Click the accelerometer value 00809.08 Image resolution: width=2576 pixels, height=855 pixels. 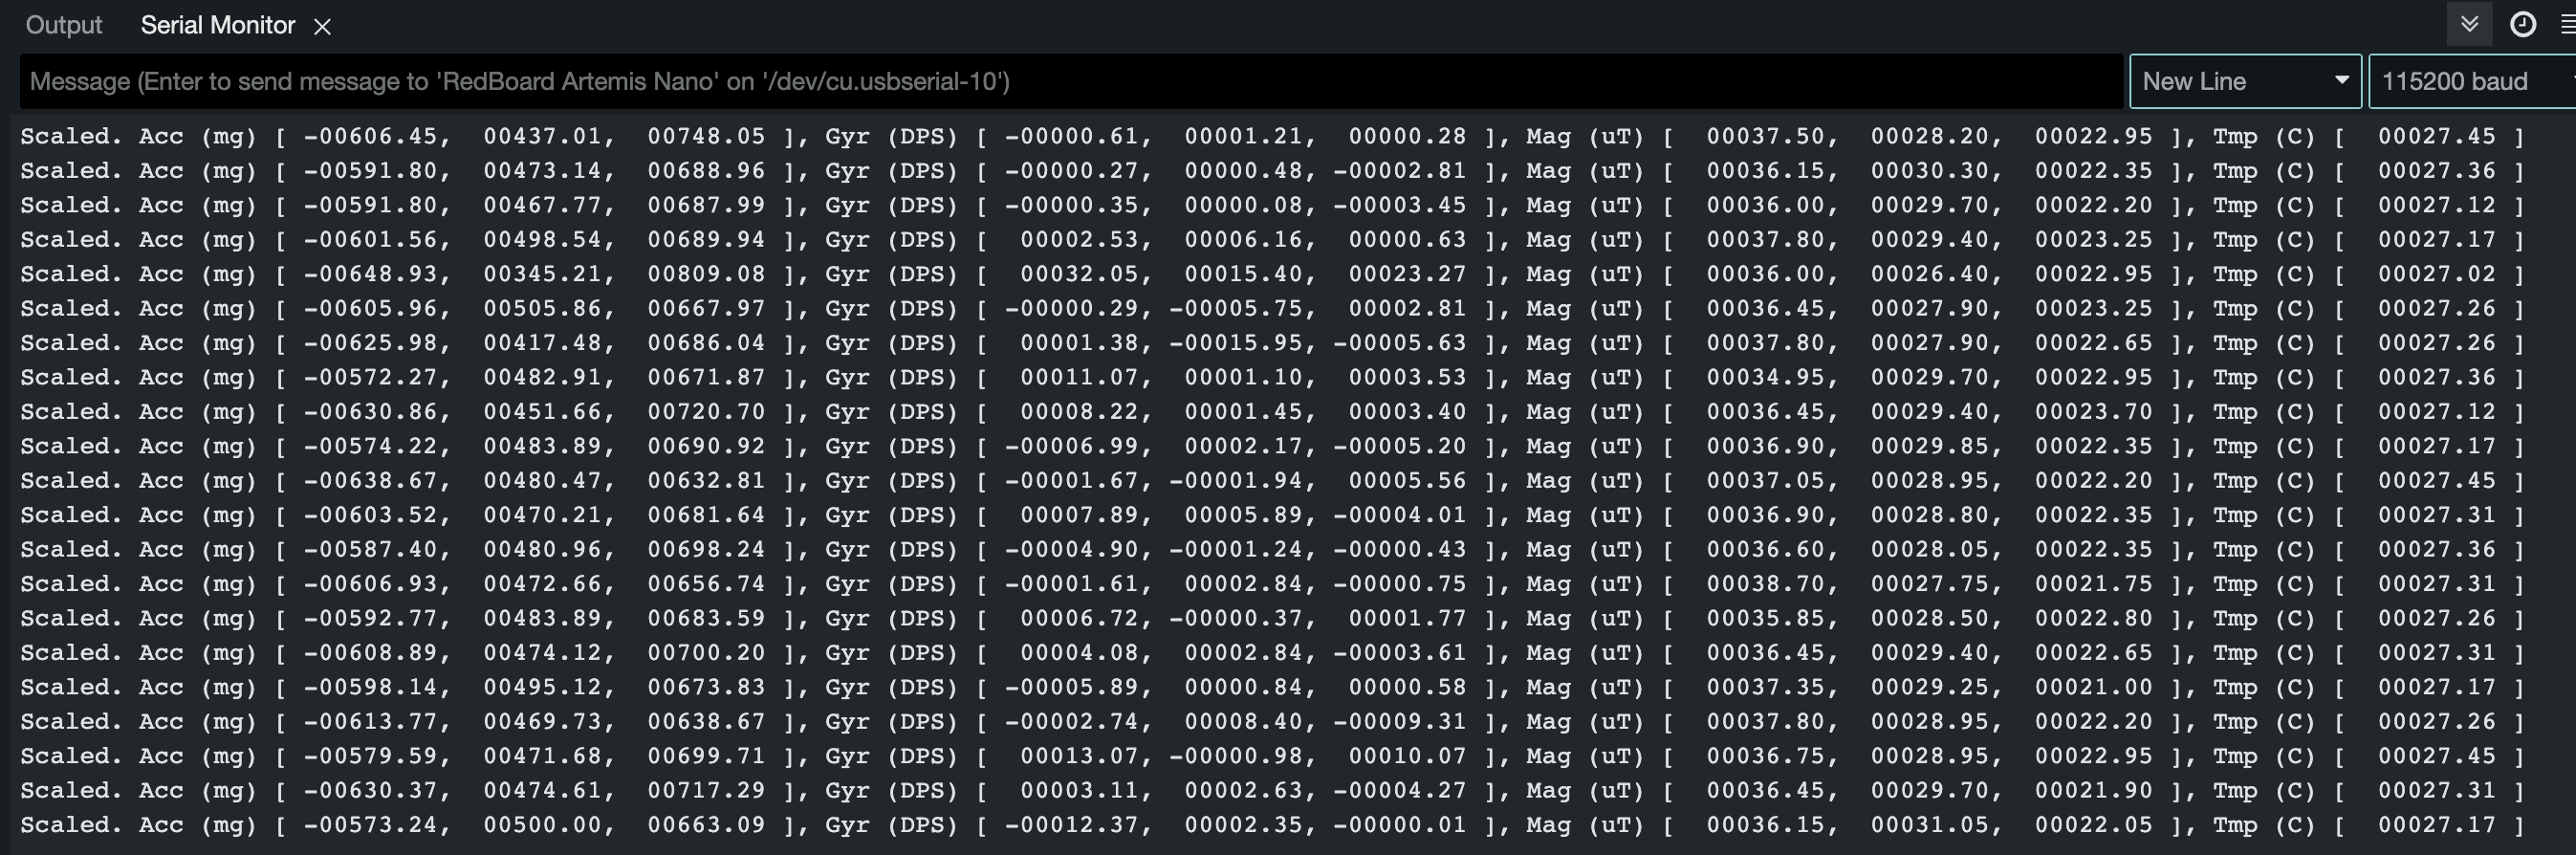[x=706, y=274]
